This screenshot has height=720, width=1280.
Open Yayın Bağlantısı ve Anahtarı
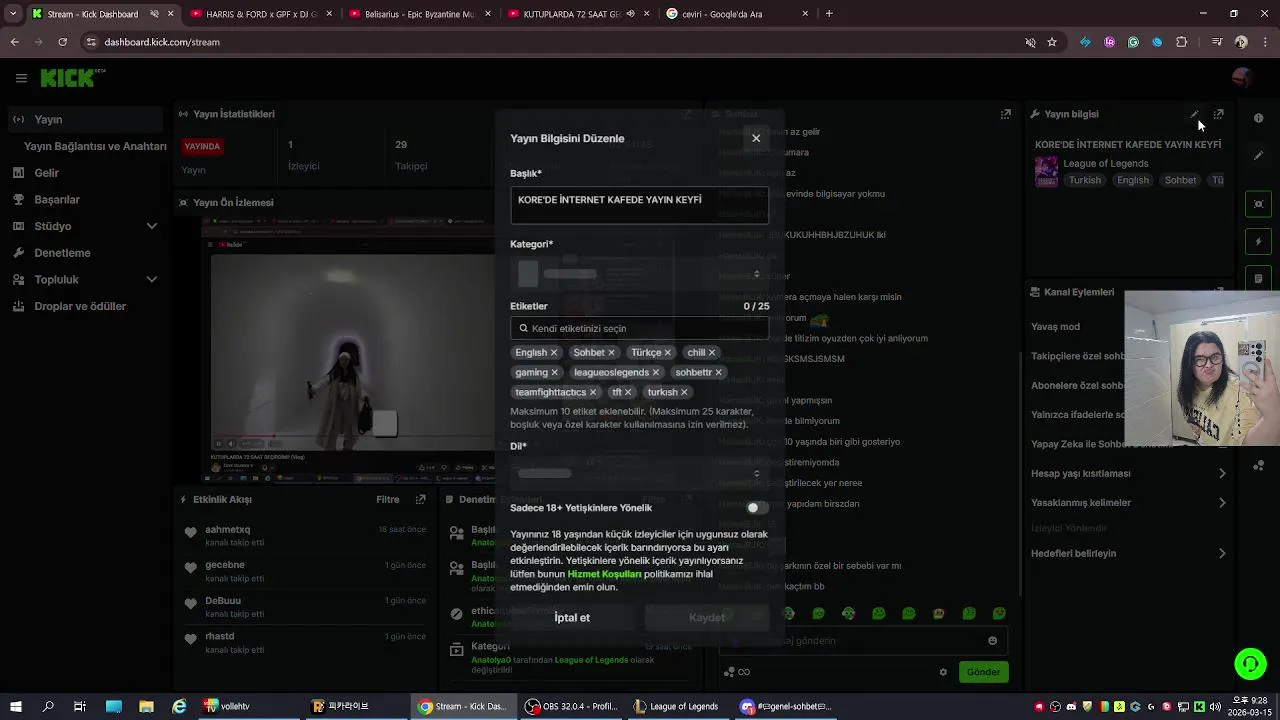95,146
